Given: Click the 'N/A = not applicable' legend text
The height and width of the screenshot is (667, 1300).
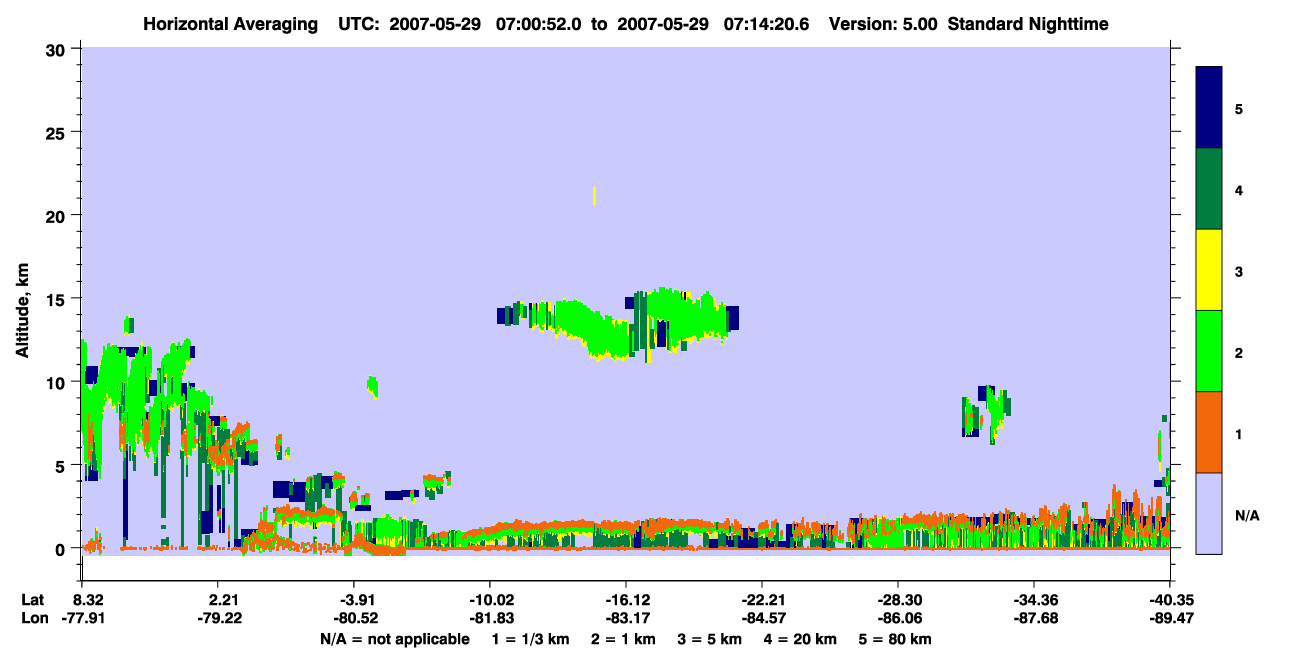Looking at the screenshot, I should click(394, 639).
